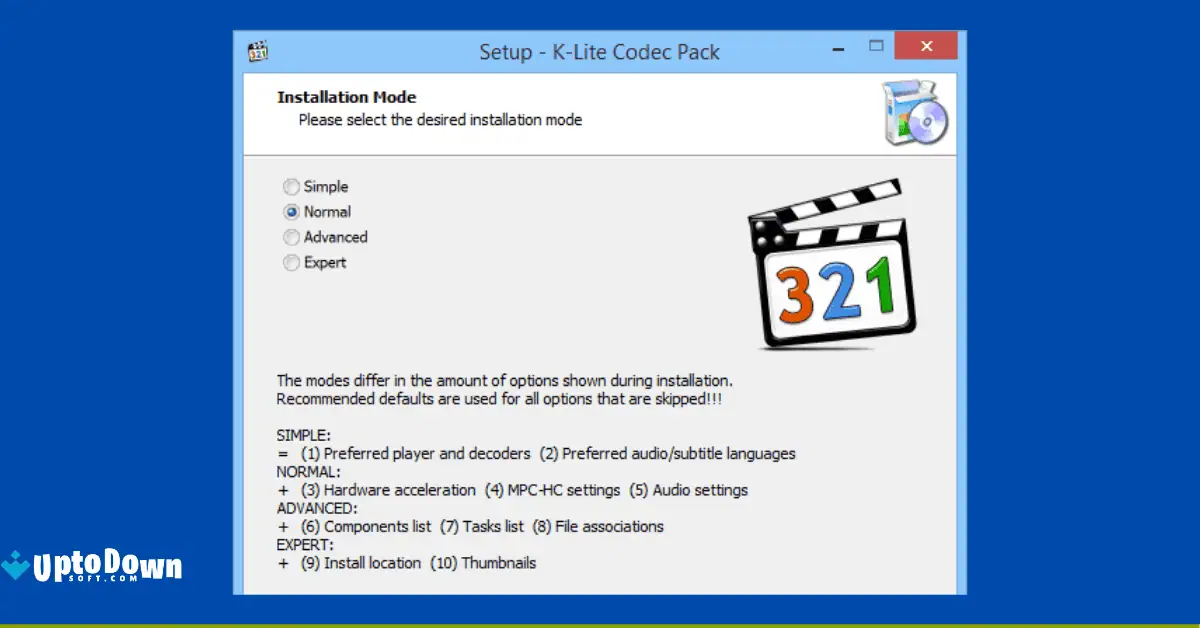Click the NORMAL modes description text
Viewport: 1200px width, 628px height.
tap(511, 490)
